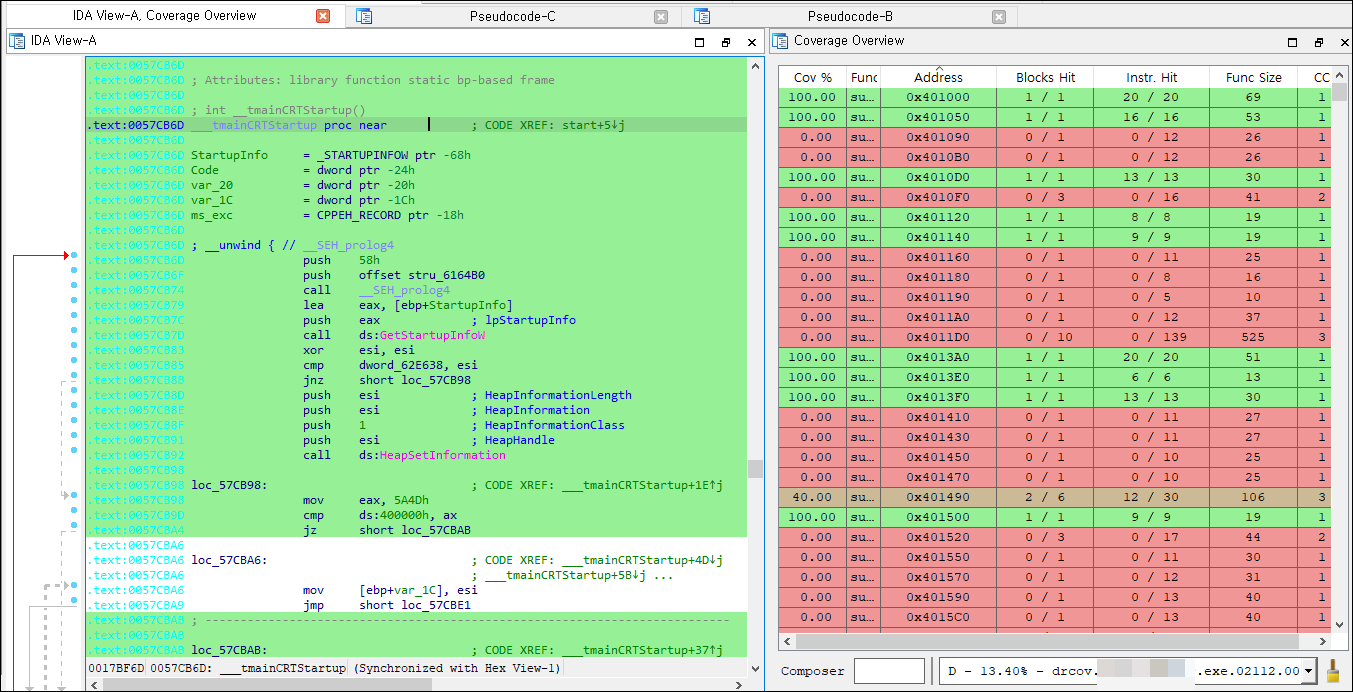This screenshot has width=1353, height=692.
Task: Click the dword_62E638 operand
Action: (408, 365)
